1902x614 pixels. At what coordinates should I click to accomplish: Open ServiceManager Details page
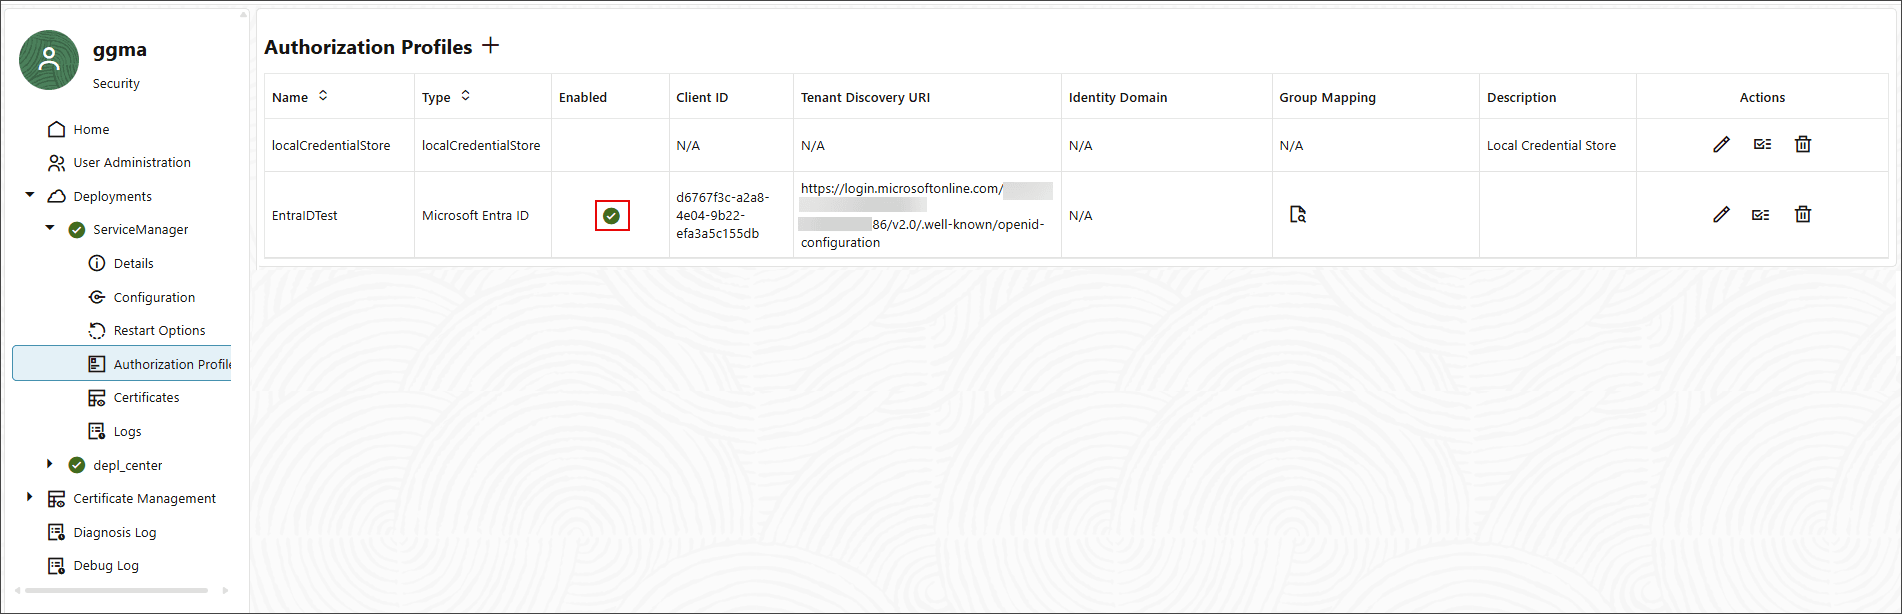[x=133, y=264]
